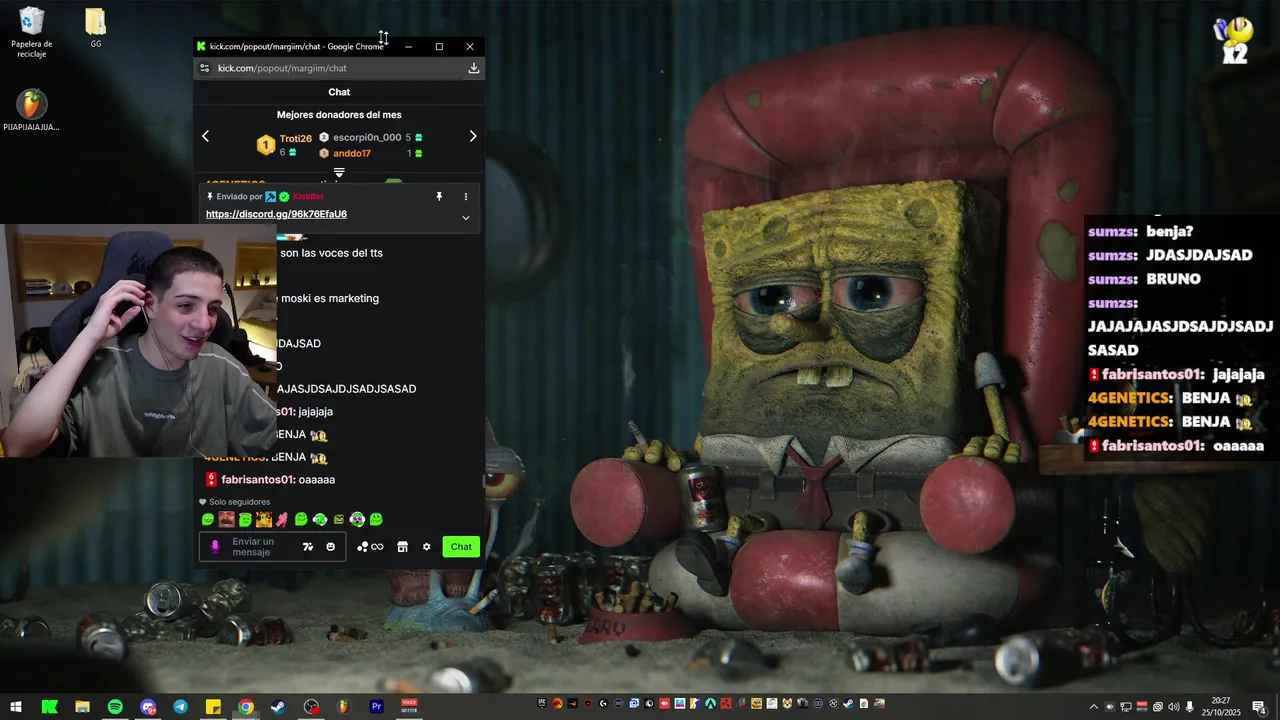Open FL Studio from the taskbar
The width and height of the screenshot is (1280, 720).
[x=344, y=707]
